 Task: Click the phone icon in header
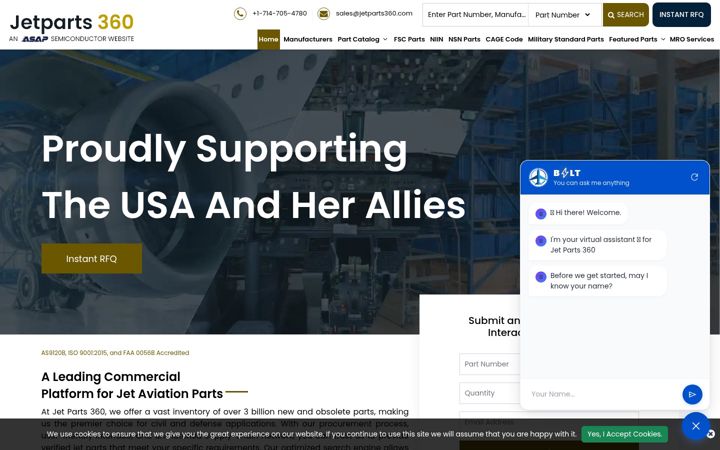click(x=240, y=14)
